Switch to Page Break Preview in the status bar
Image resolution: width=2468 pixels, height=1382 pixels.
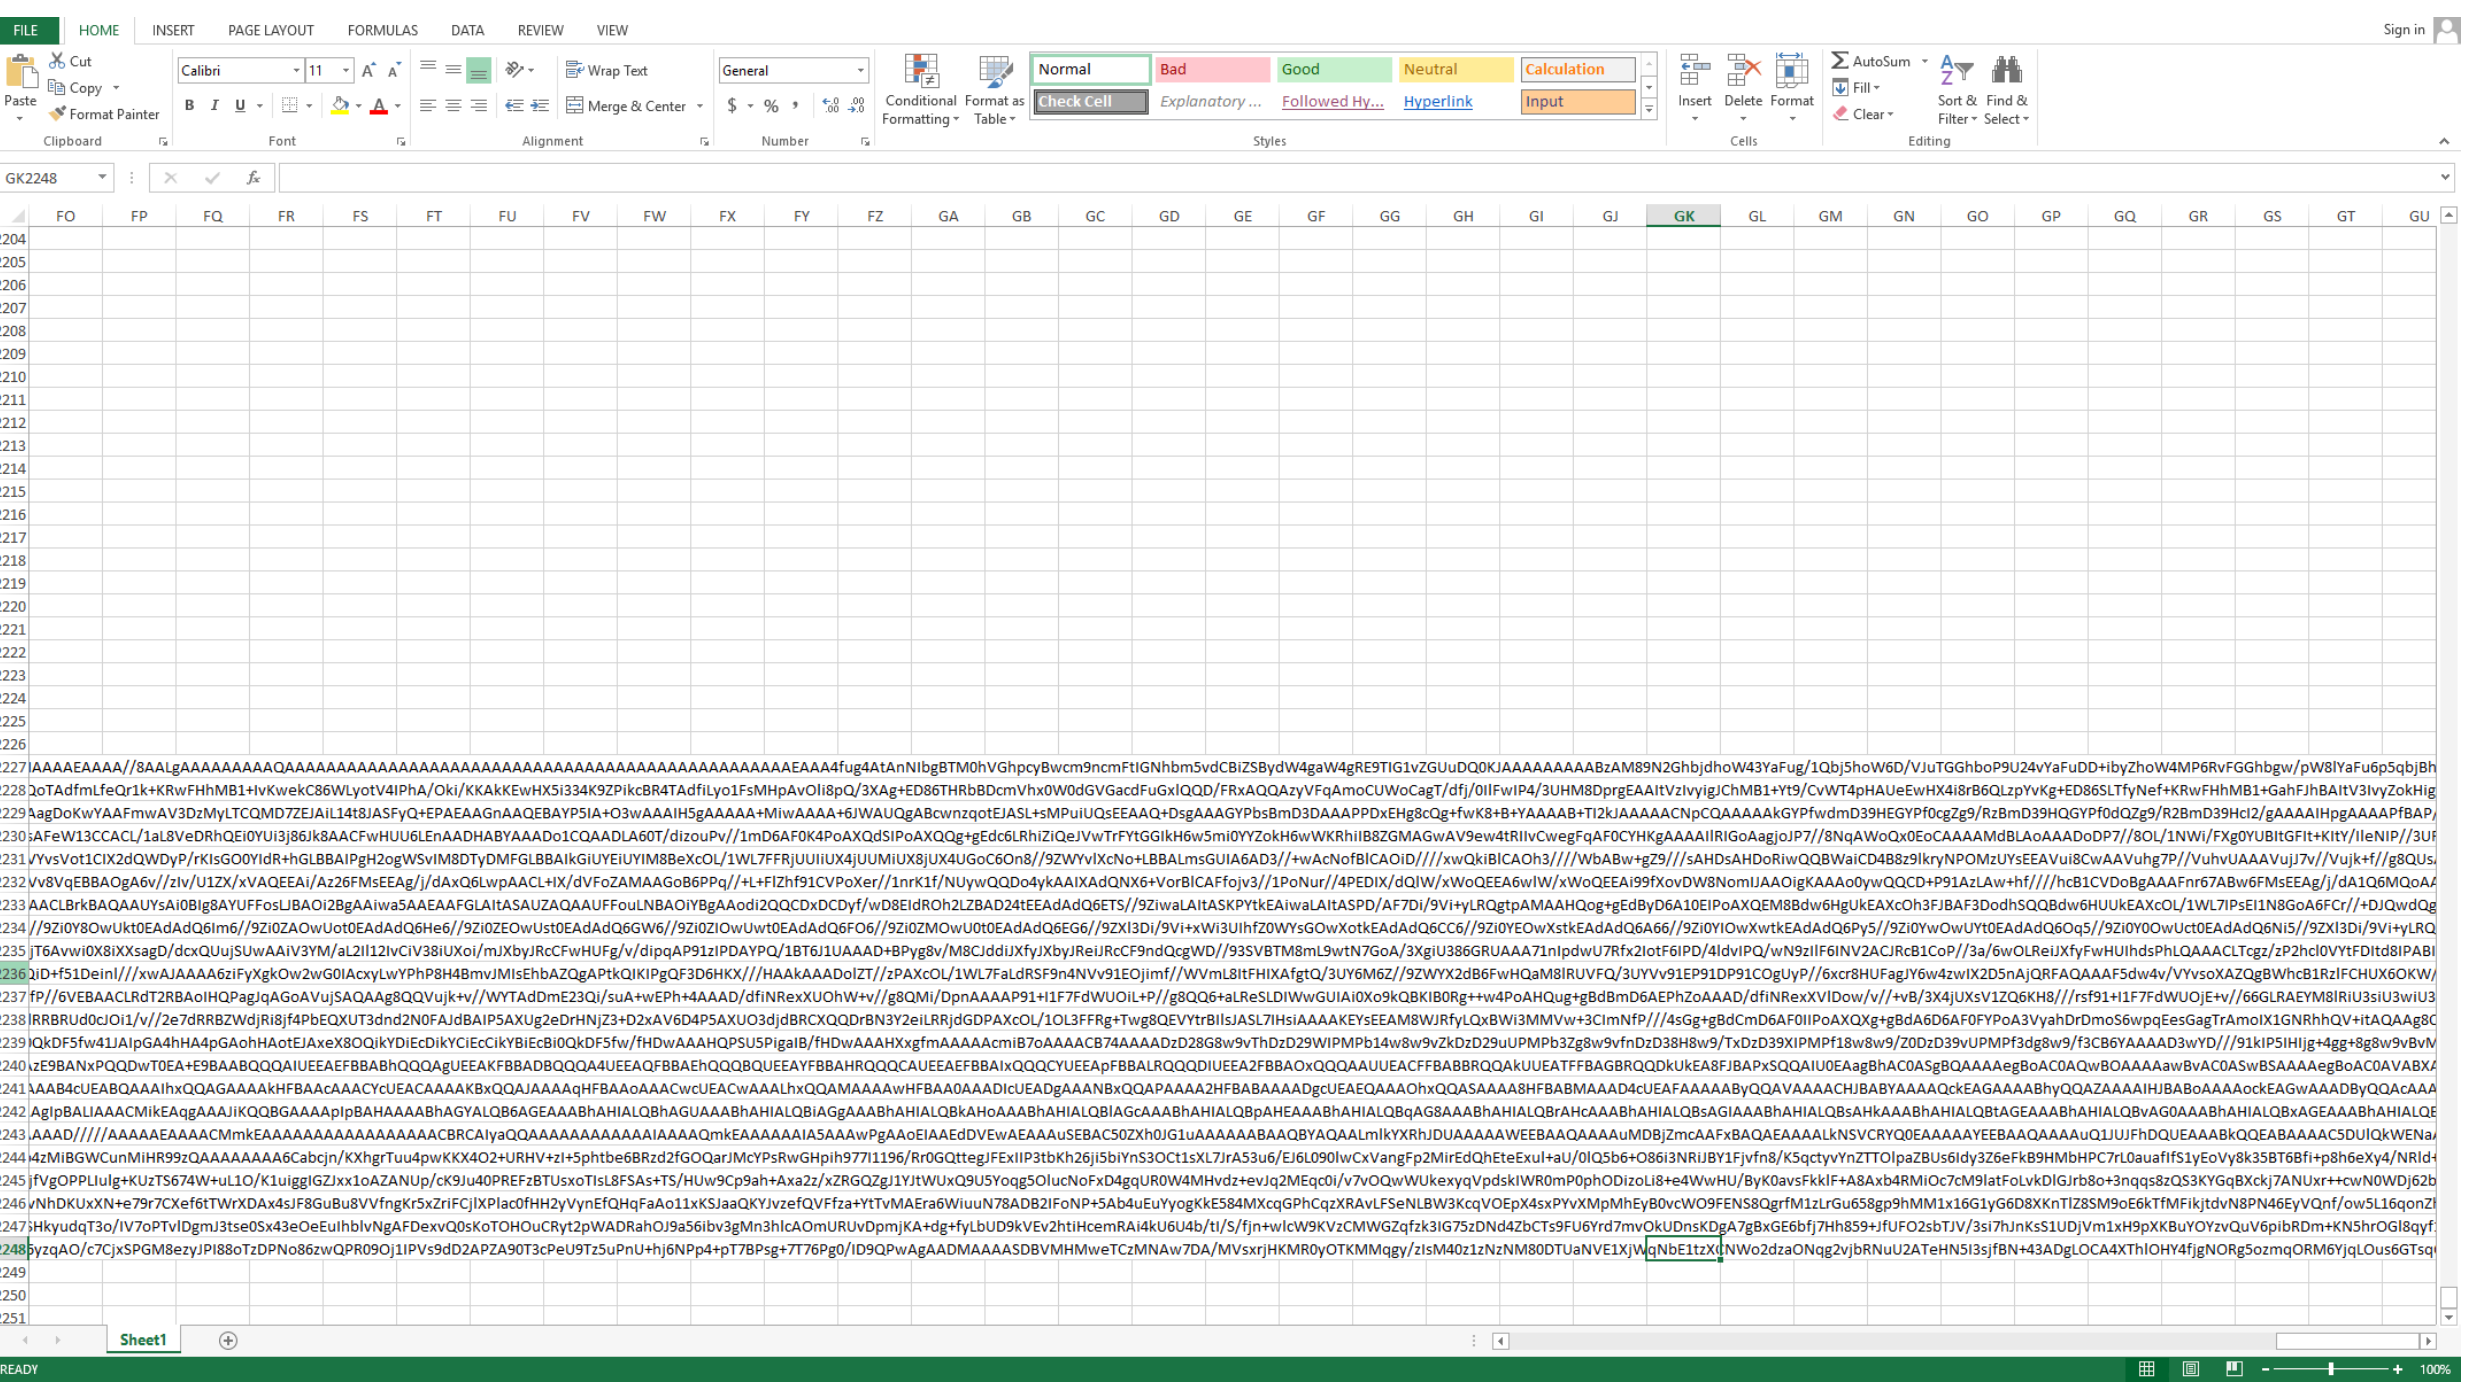pos(2234,1369)
